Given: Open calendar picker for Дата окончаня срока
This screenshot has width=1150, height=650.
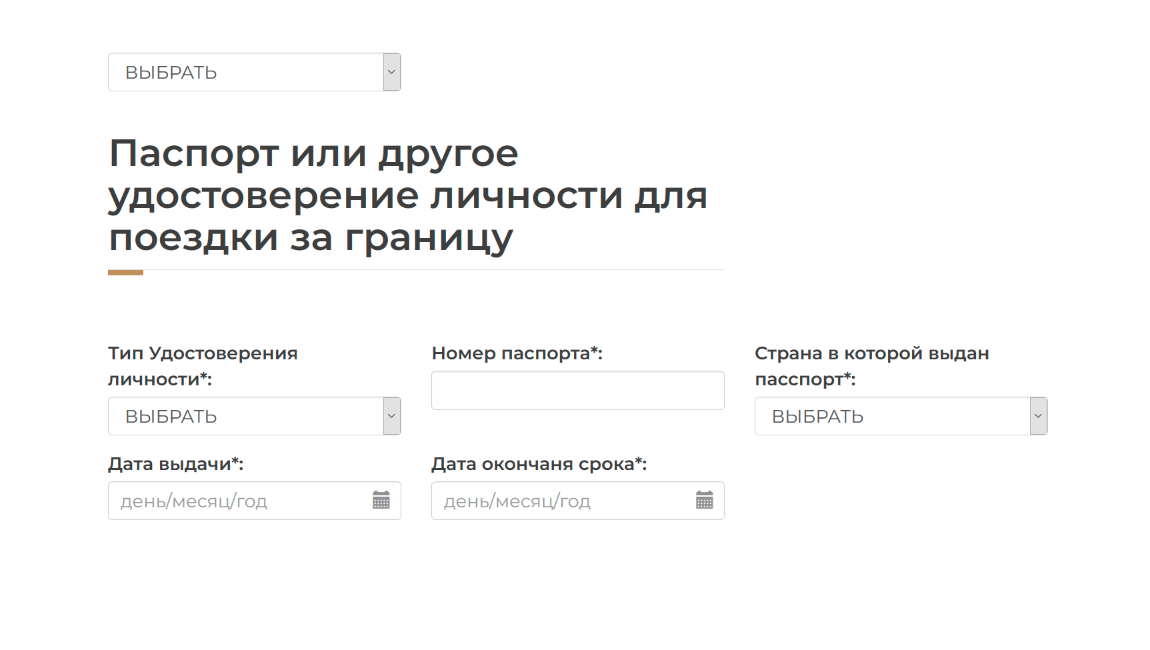Looking at the screenshot, I should (x=704, y=500).
